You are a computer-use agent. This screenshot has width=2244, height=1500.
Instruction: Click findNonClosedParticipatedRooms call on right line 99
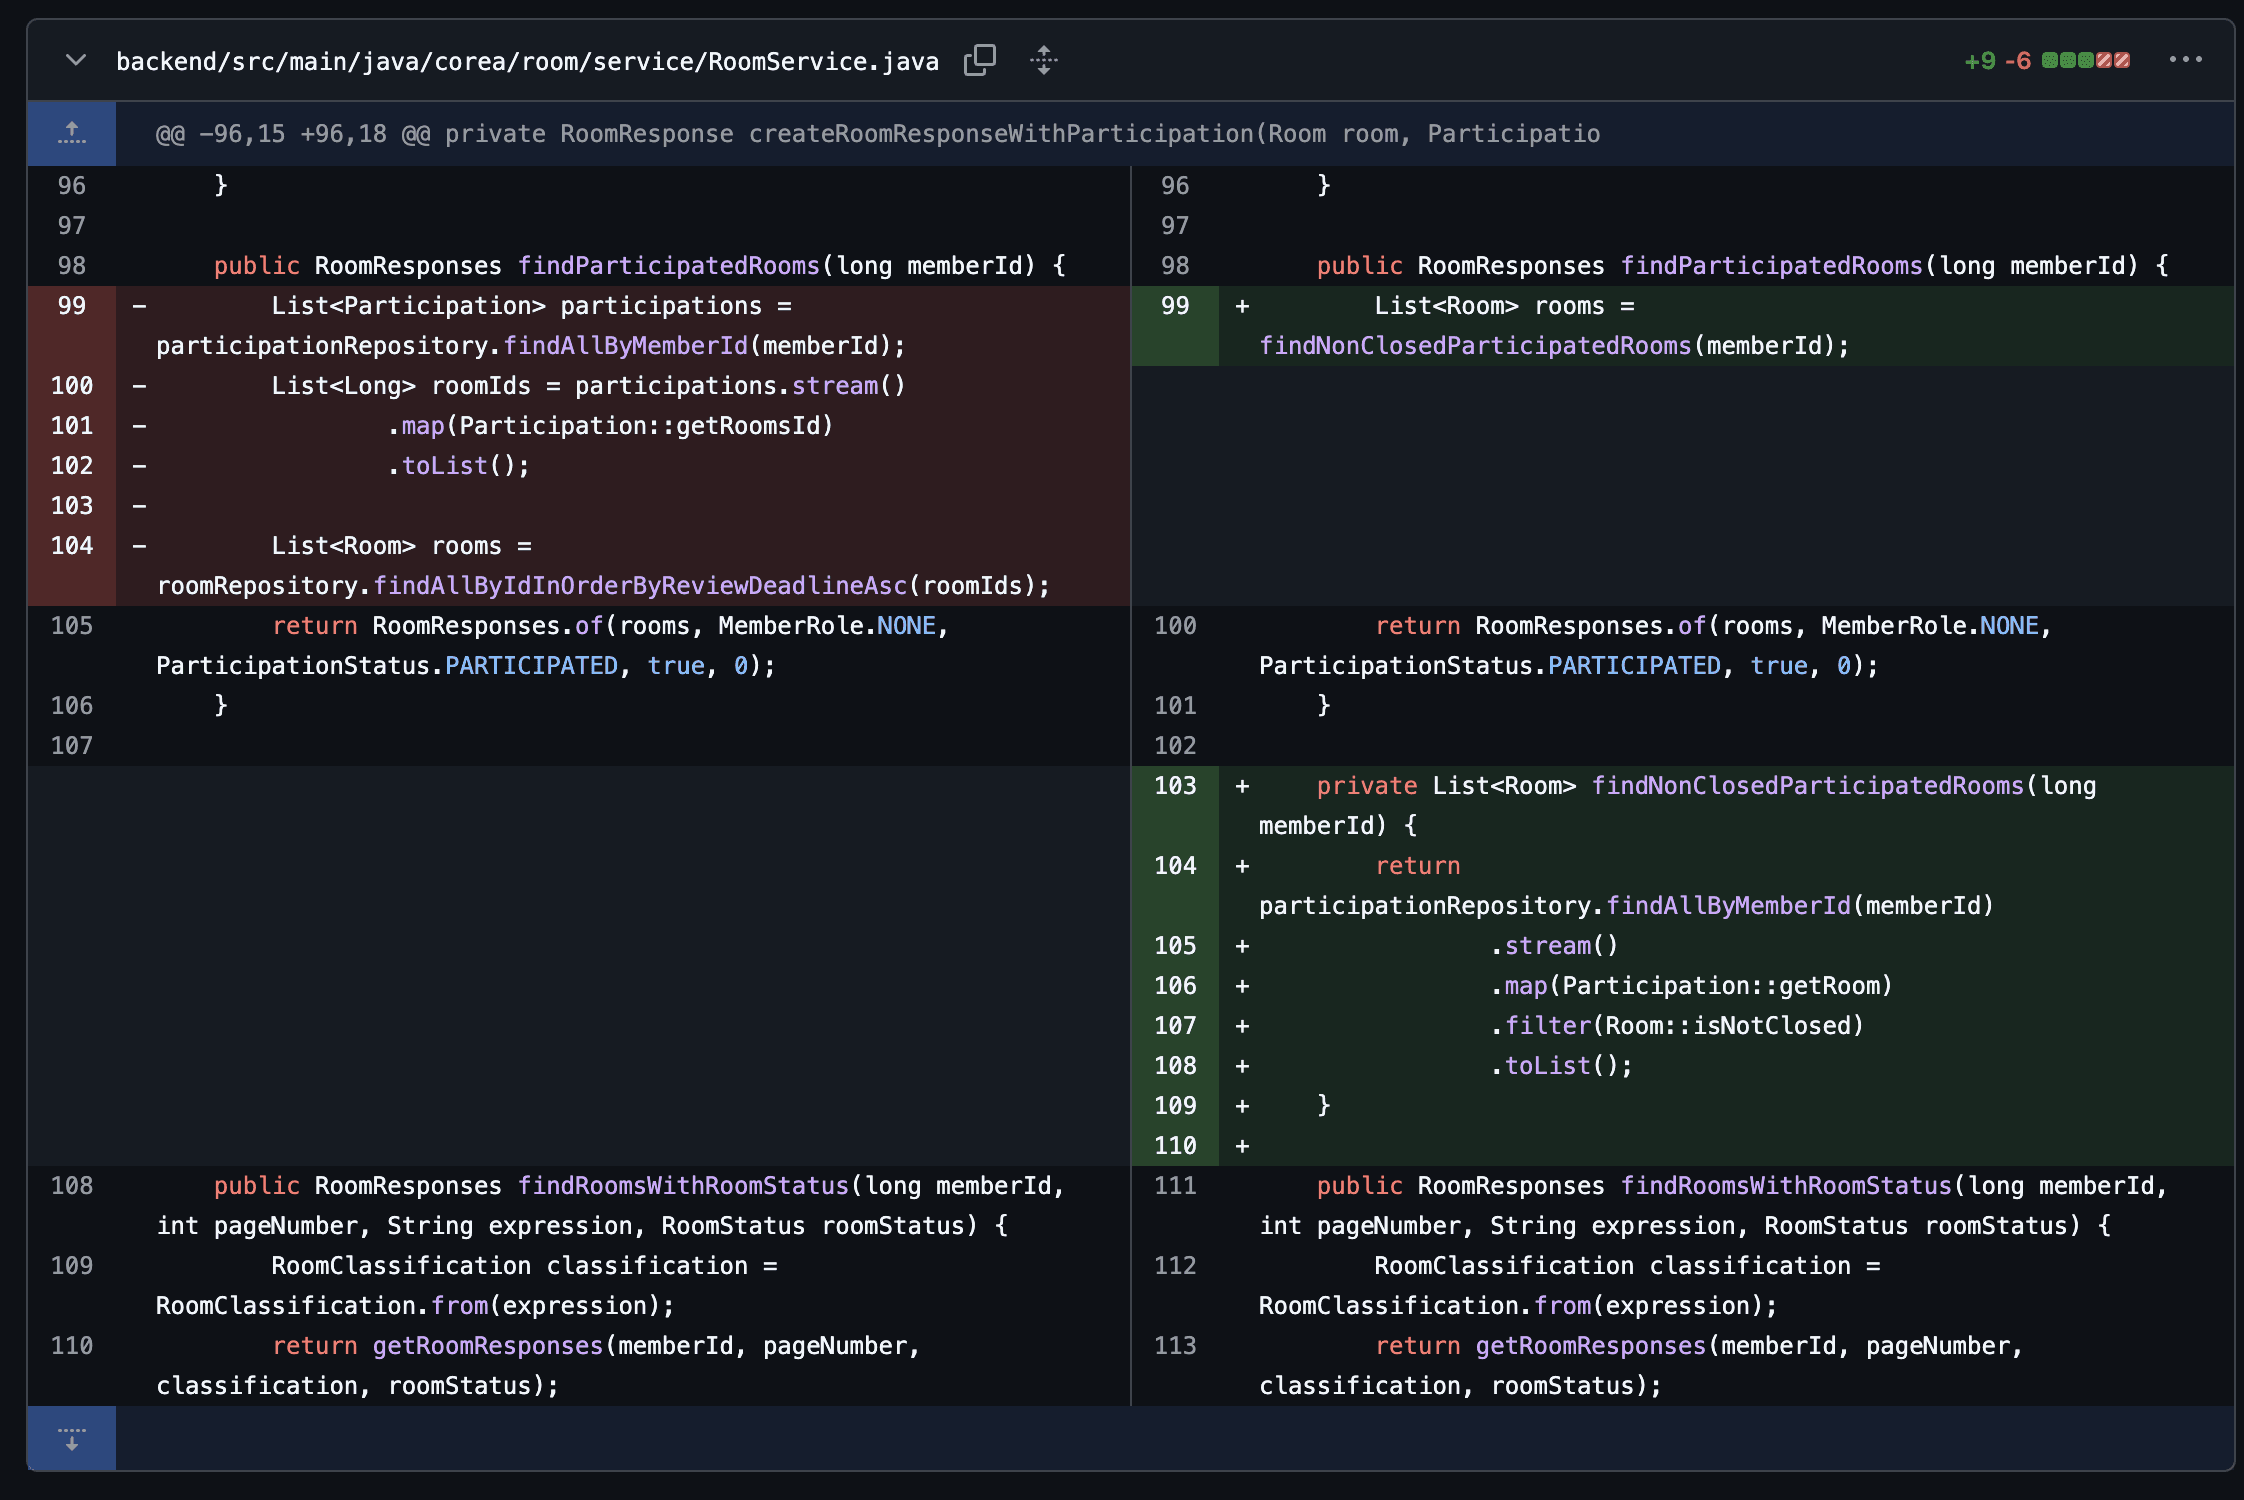pos(1475,346)
